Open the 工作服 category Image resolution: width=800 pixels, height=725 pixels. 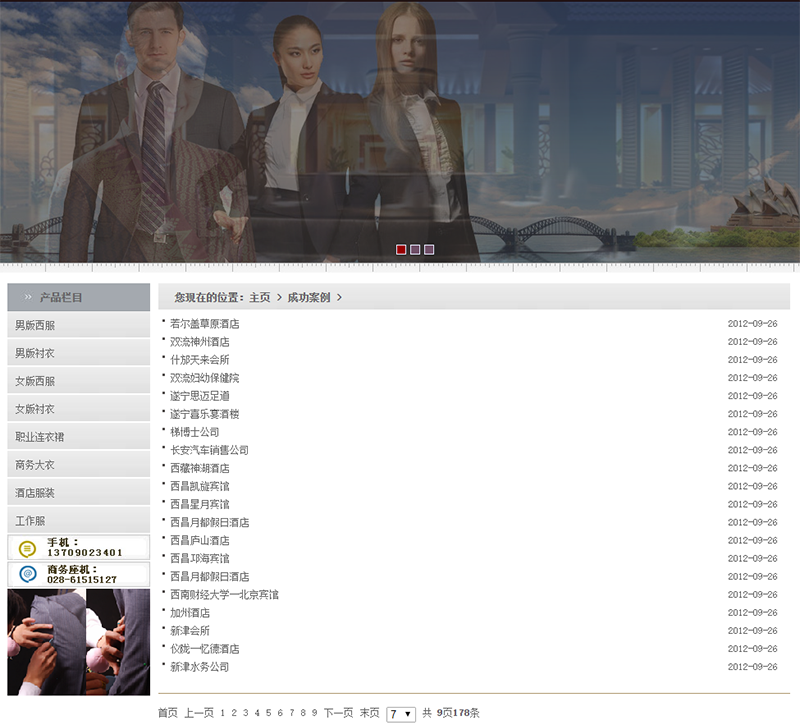point(31,522)
